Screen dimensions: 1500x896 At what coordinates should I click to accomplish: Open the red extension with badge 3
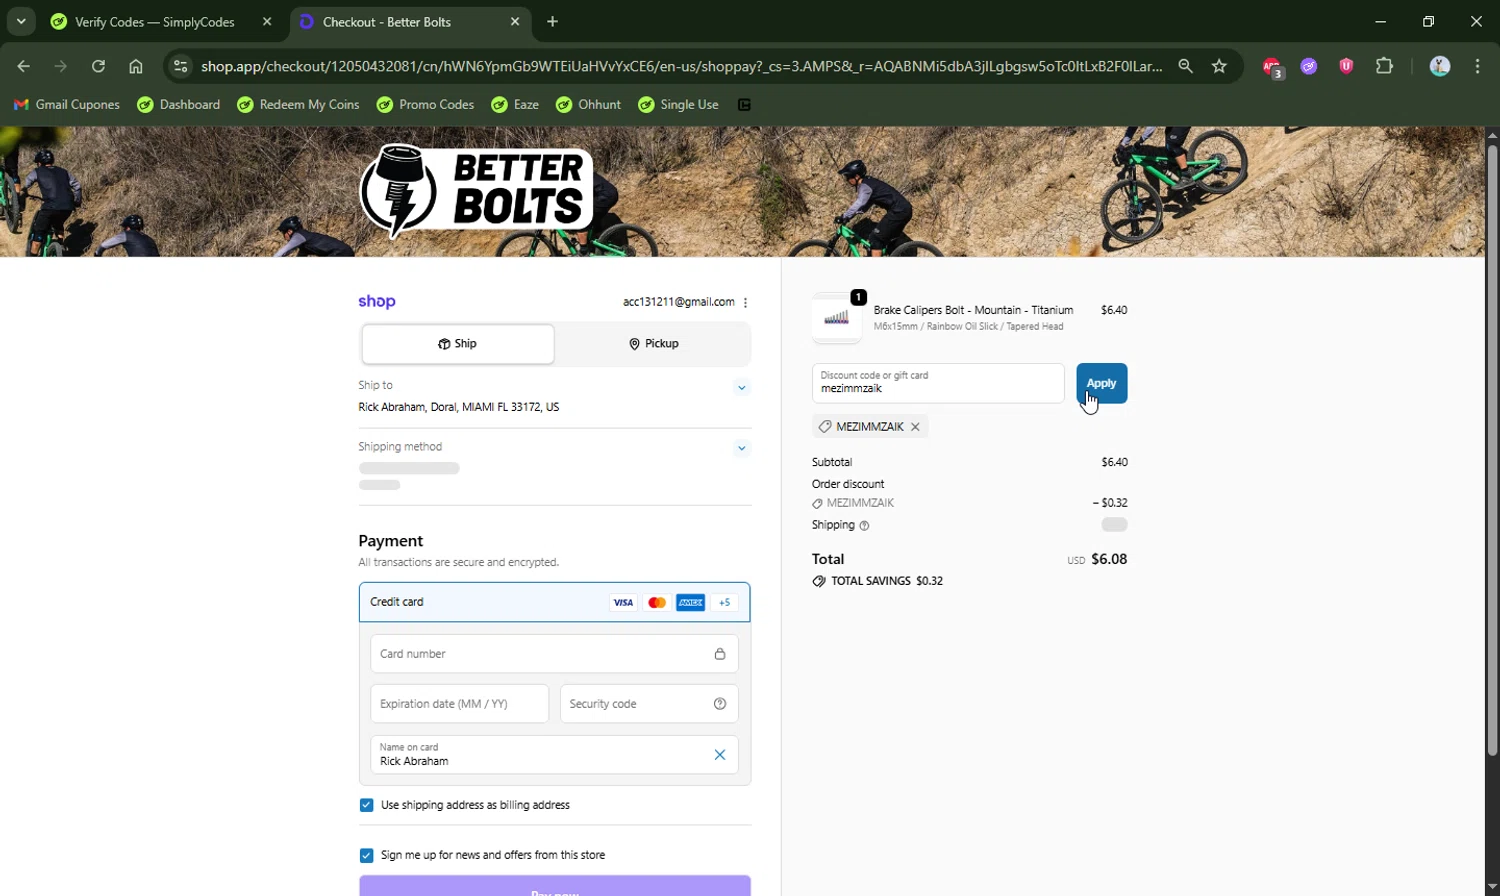coord(1272,67)
